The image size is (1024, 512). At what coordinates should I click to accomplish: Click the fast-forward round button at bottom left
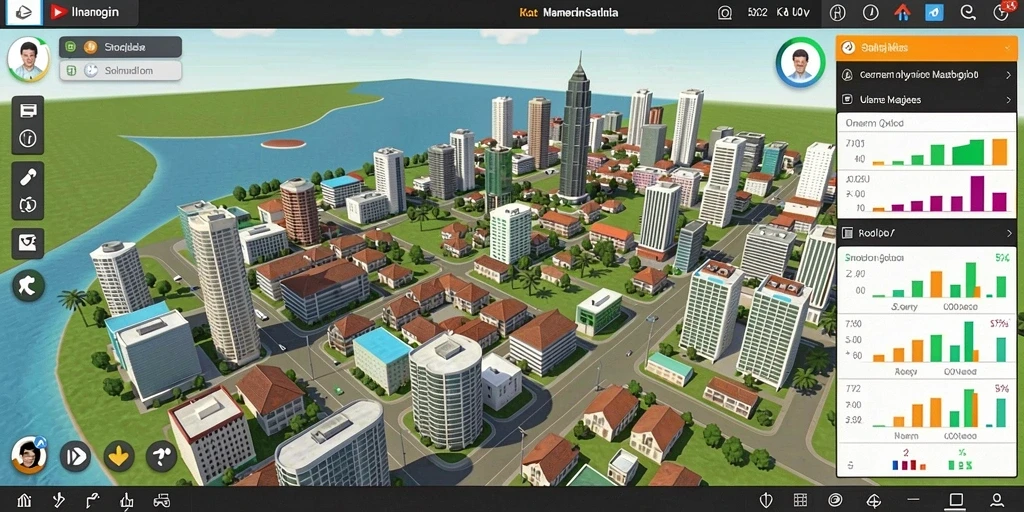click(75, 456)
